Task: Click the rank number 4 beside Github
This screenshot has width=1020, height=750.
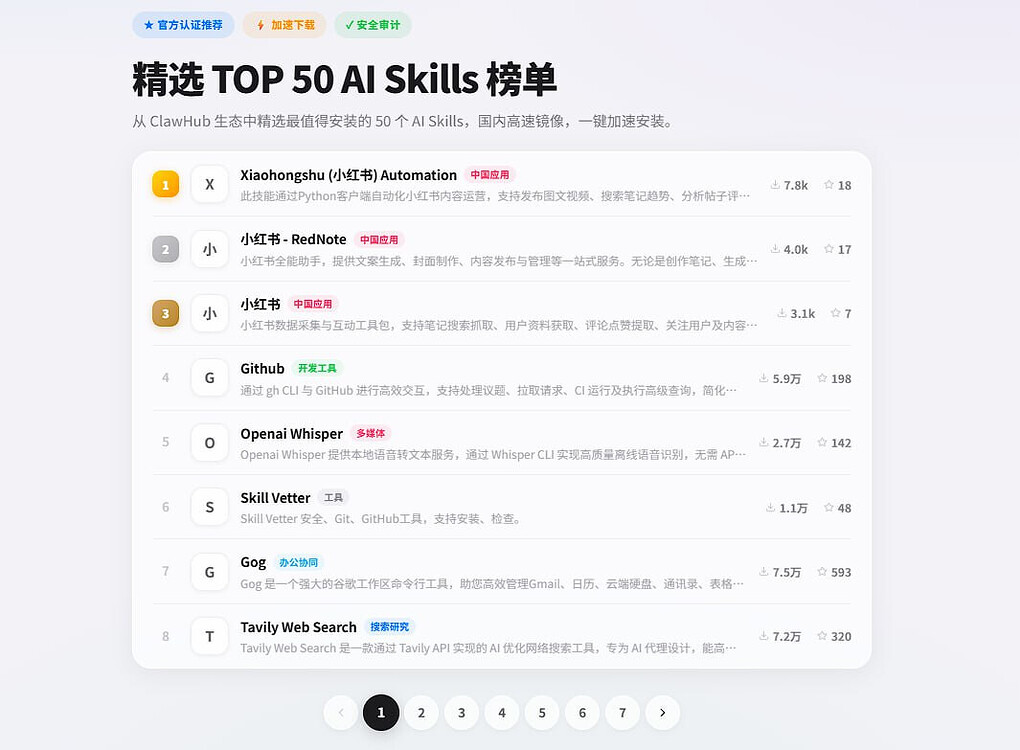Action: (x=165, y=378)
